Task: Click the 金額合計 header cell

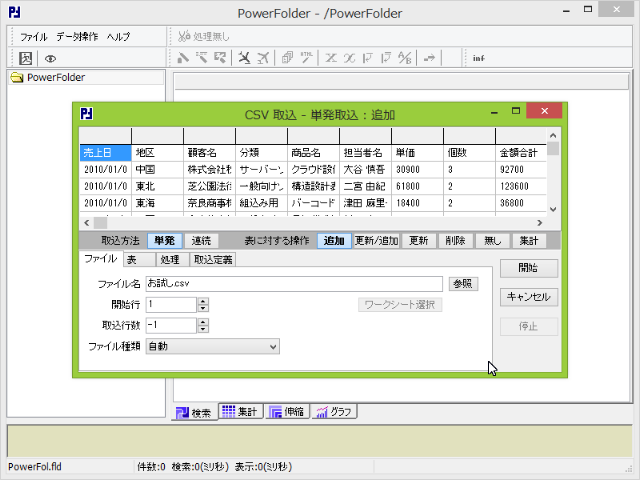Action: pos(520,153)
